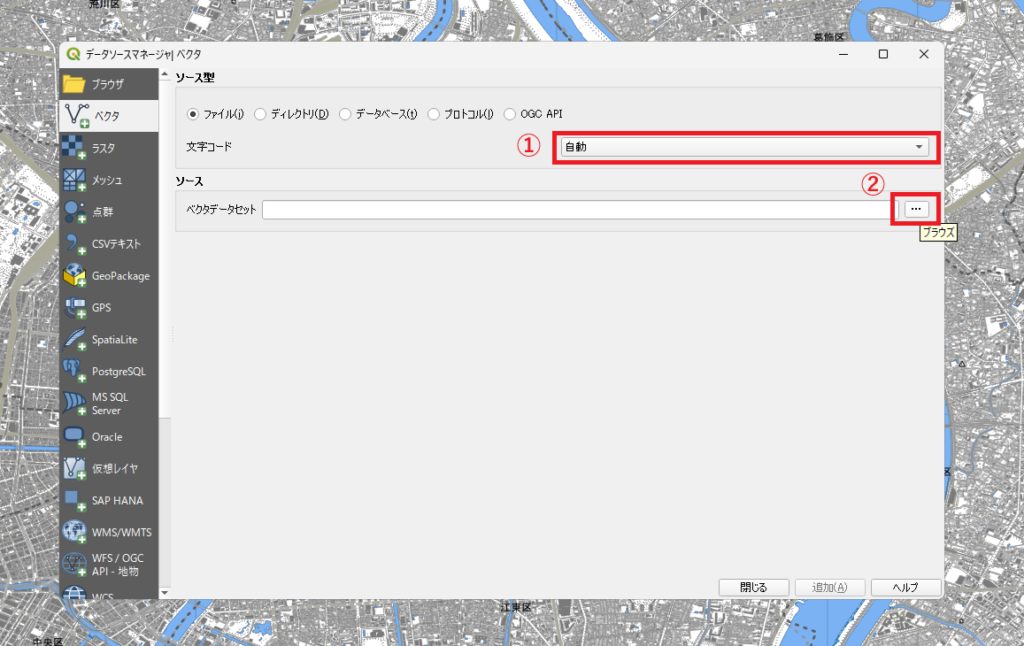Select the ファイル source type radio button

tap(195, 114)
